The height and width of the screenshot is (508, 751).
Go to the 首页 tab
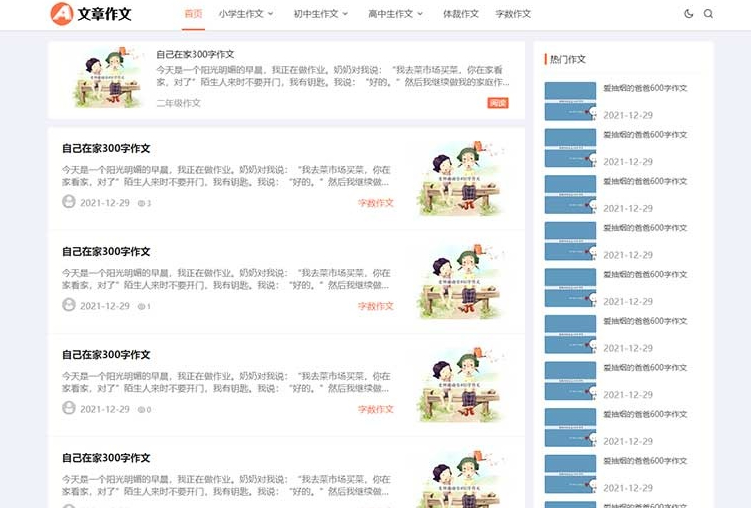pos(193,14)
